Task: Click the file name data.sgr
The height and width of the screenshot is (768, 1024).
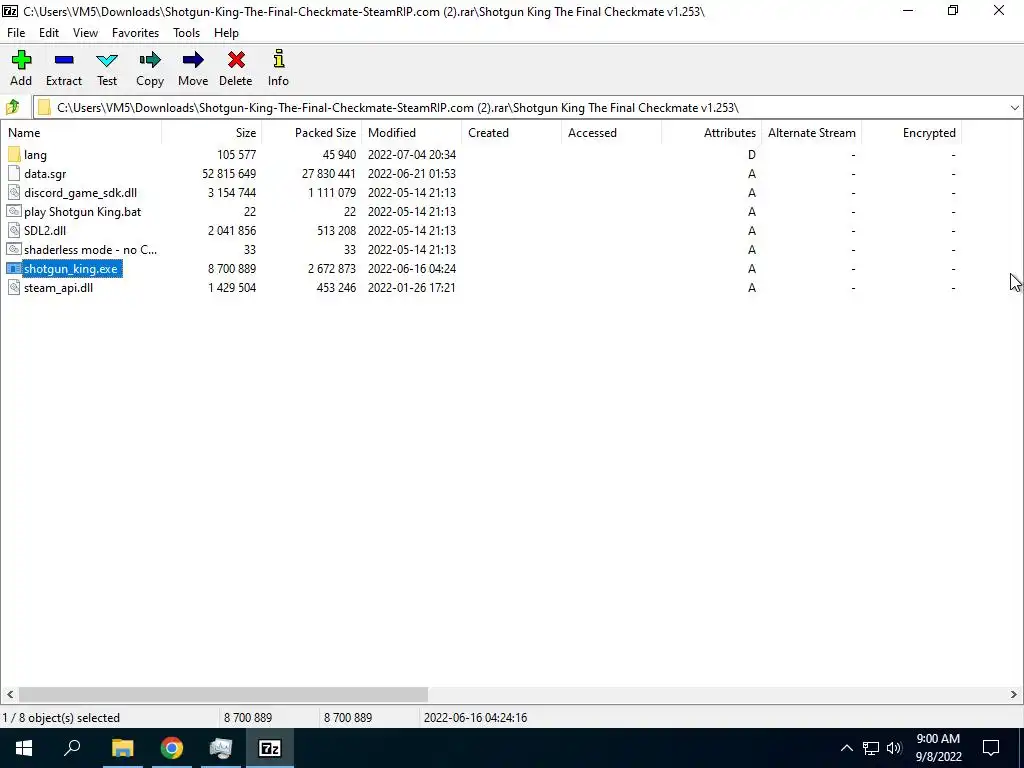Action: 45,174
